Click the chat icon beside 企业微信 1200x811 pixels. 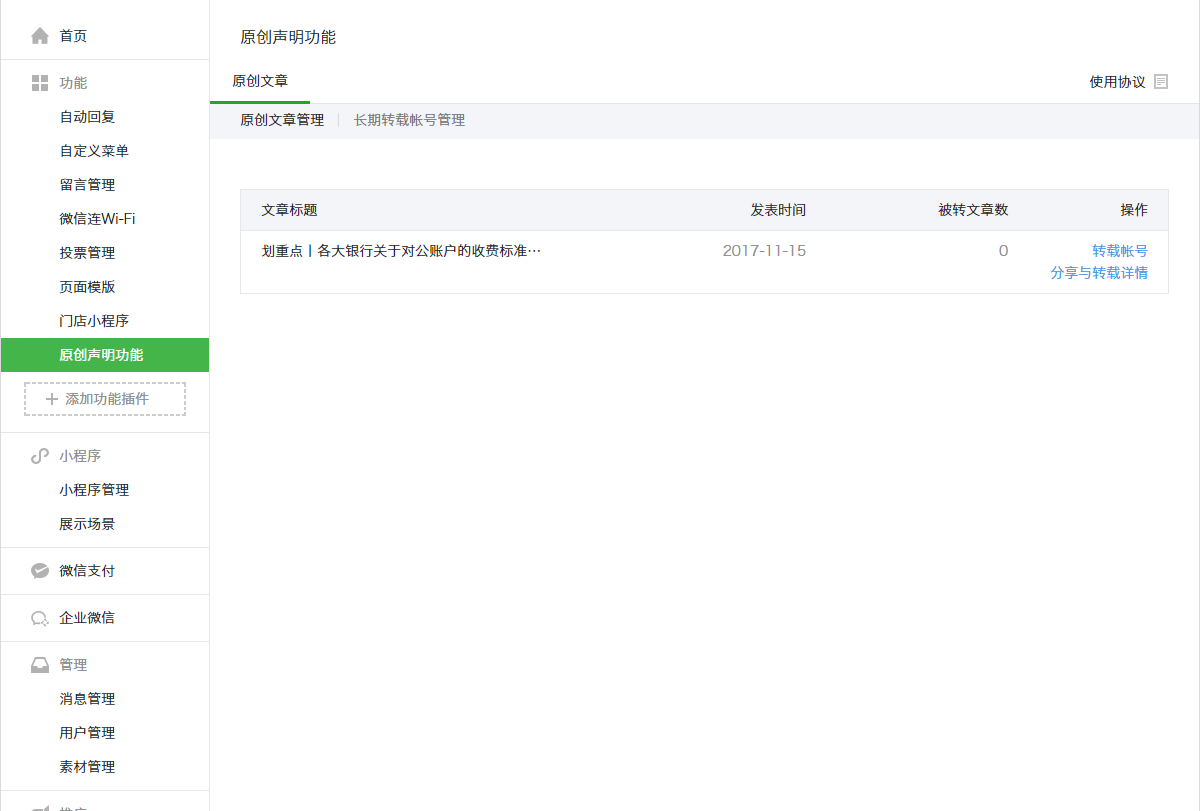click(x=40, y=618)
